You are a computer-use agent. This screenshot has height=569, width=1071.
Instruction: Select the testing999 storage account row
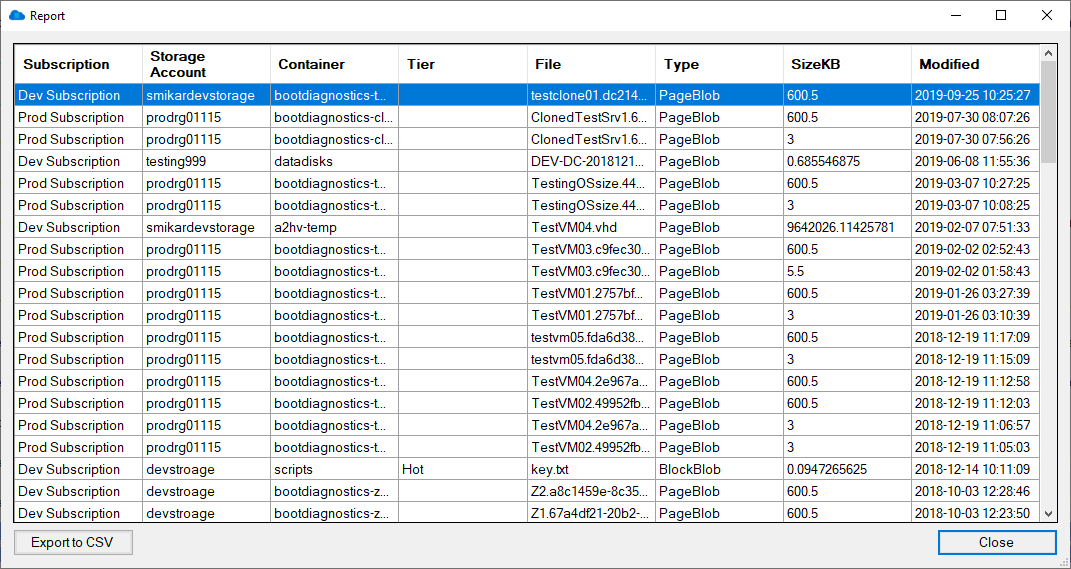click(527, 161)
